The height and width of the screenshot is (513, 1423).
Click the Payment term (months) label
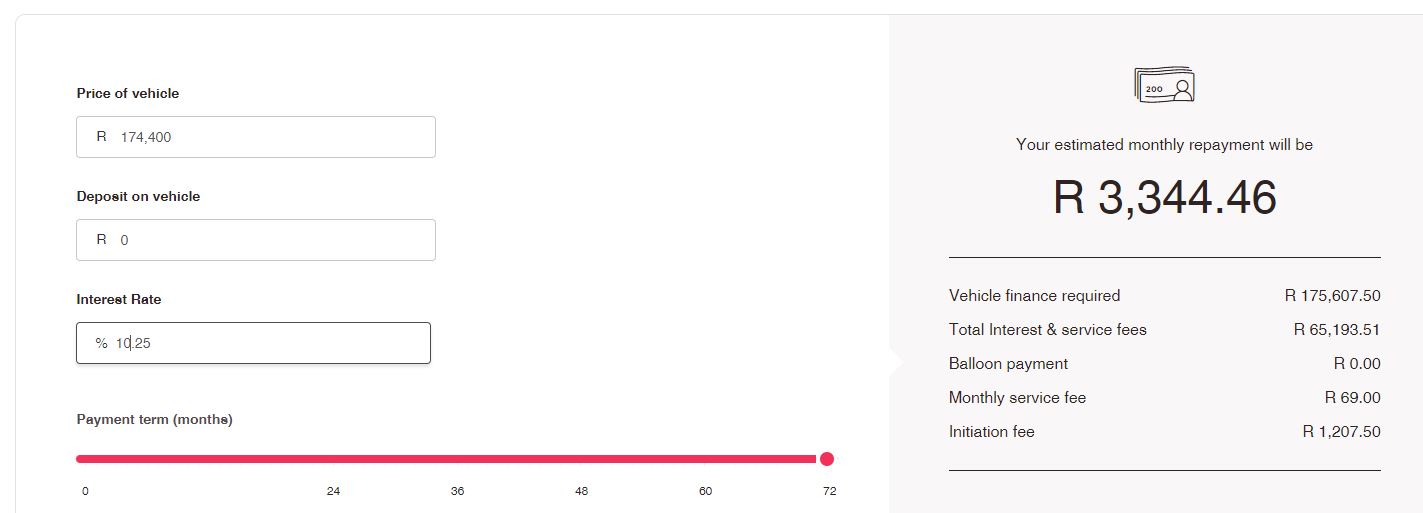[x=154, y=420]
